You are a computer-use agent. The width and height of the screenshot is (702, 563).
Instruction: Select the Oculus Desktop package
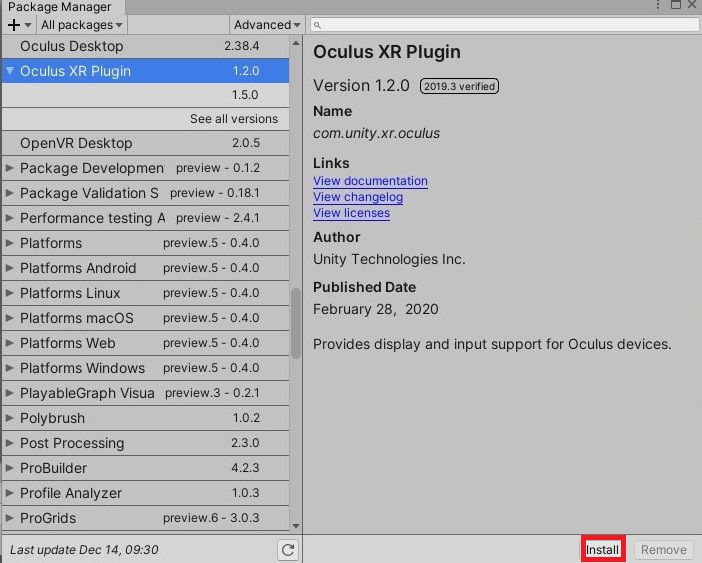coord(146,46)
